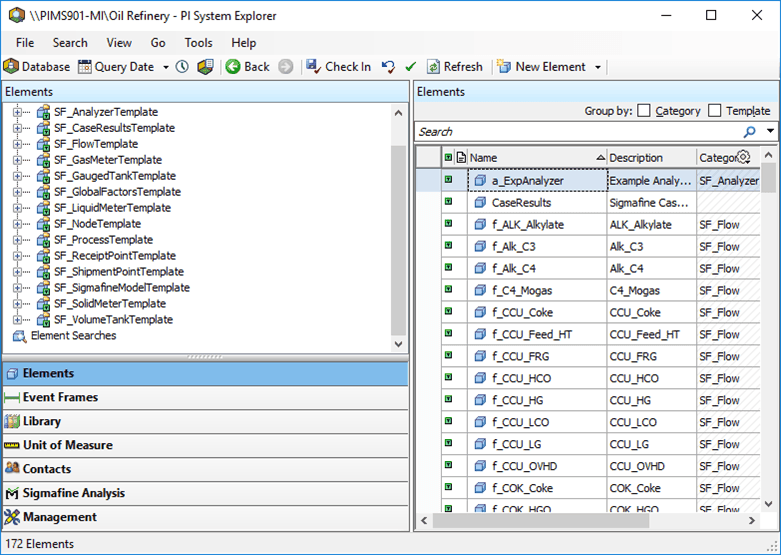This screenshot has width=781, height=555.
Task: Click the green status icon for f_ALK_Alkylate
Action: 448,223
